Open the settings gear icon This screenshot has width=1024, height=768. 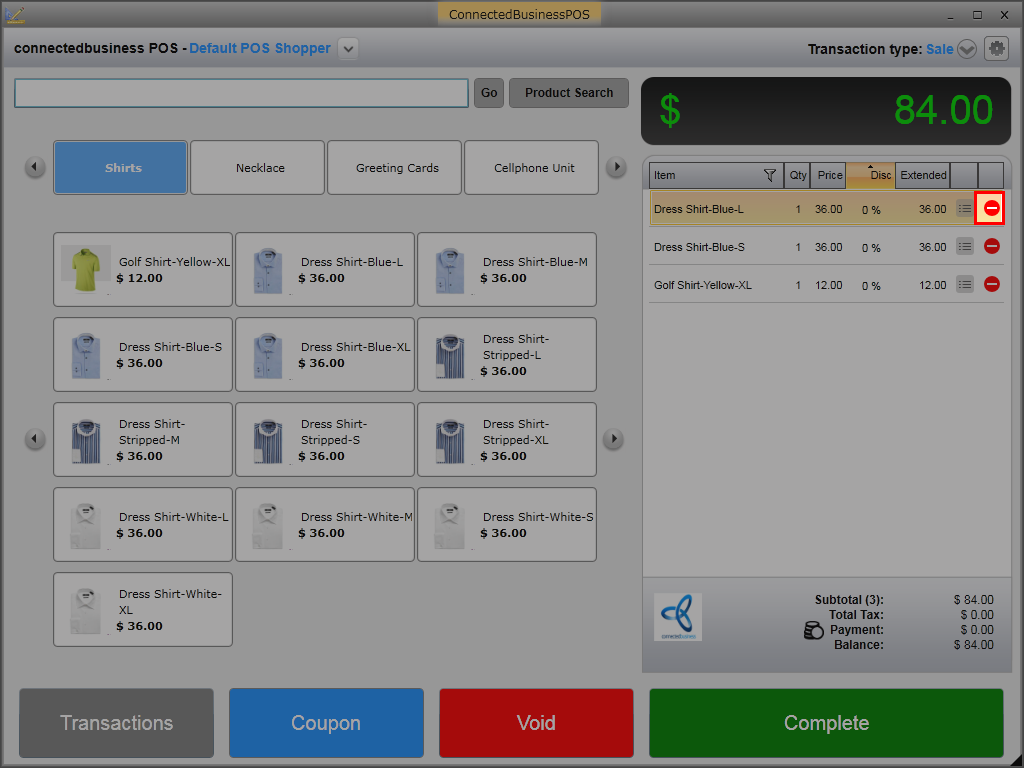pos(996,48)
